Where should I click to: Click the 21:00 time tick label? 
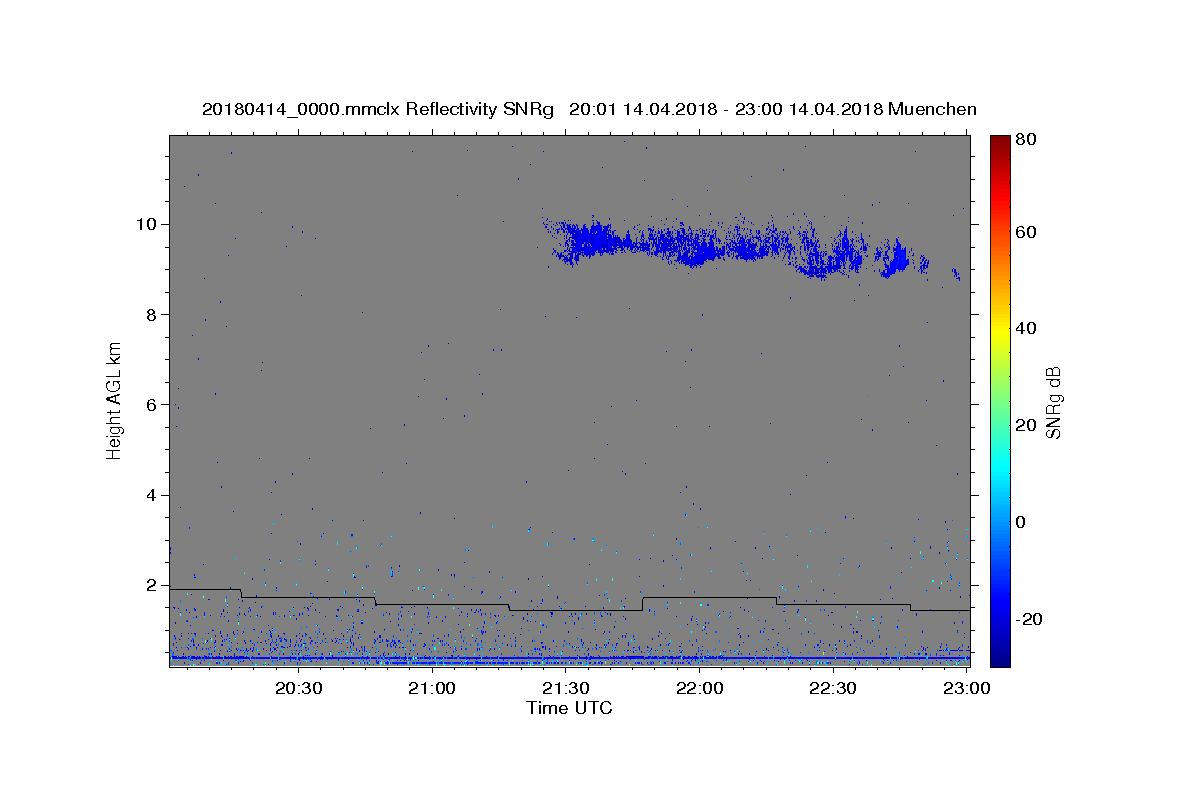(432, 688)
